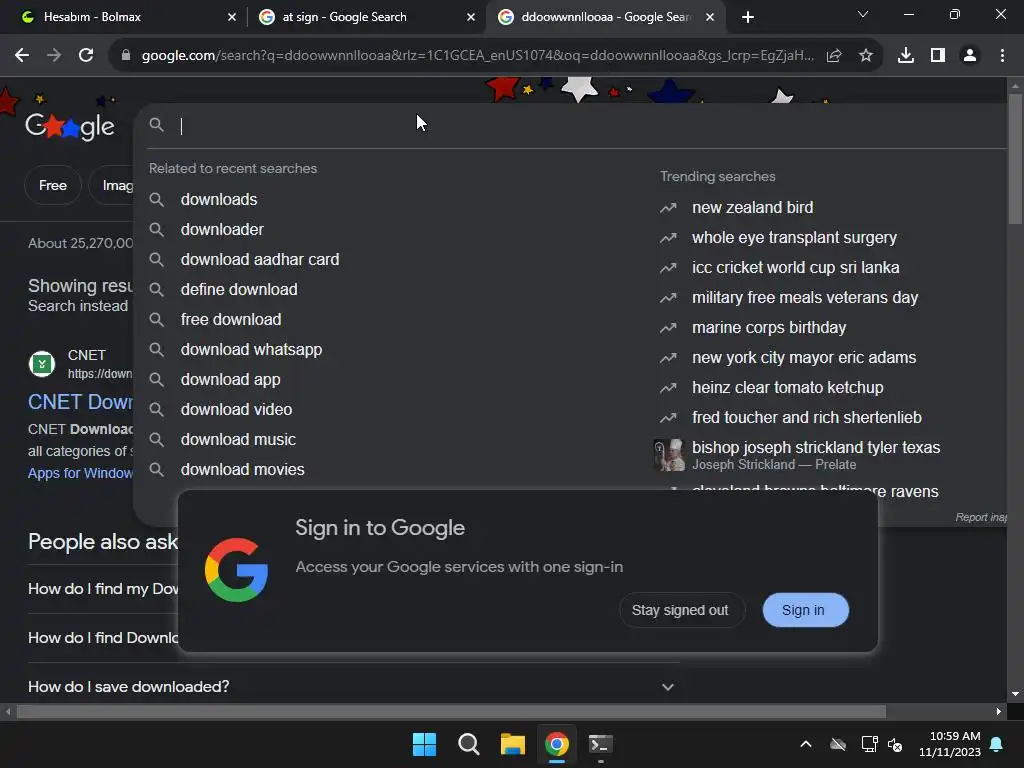Viewport: 1024px width, 768px height.
Task: Select download whatsapp suggestion
Action: click(x=251, y=349)
